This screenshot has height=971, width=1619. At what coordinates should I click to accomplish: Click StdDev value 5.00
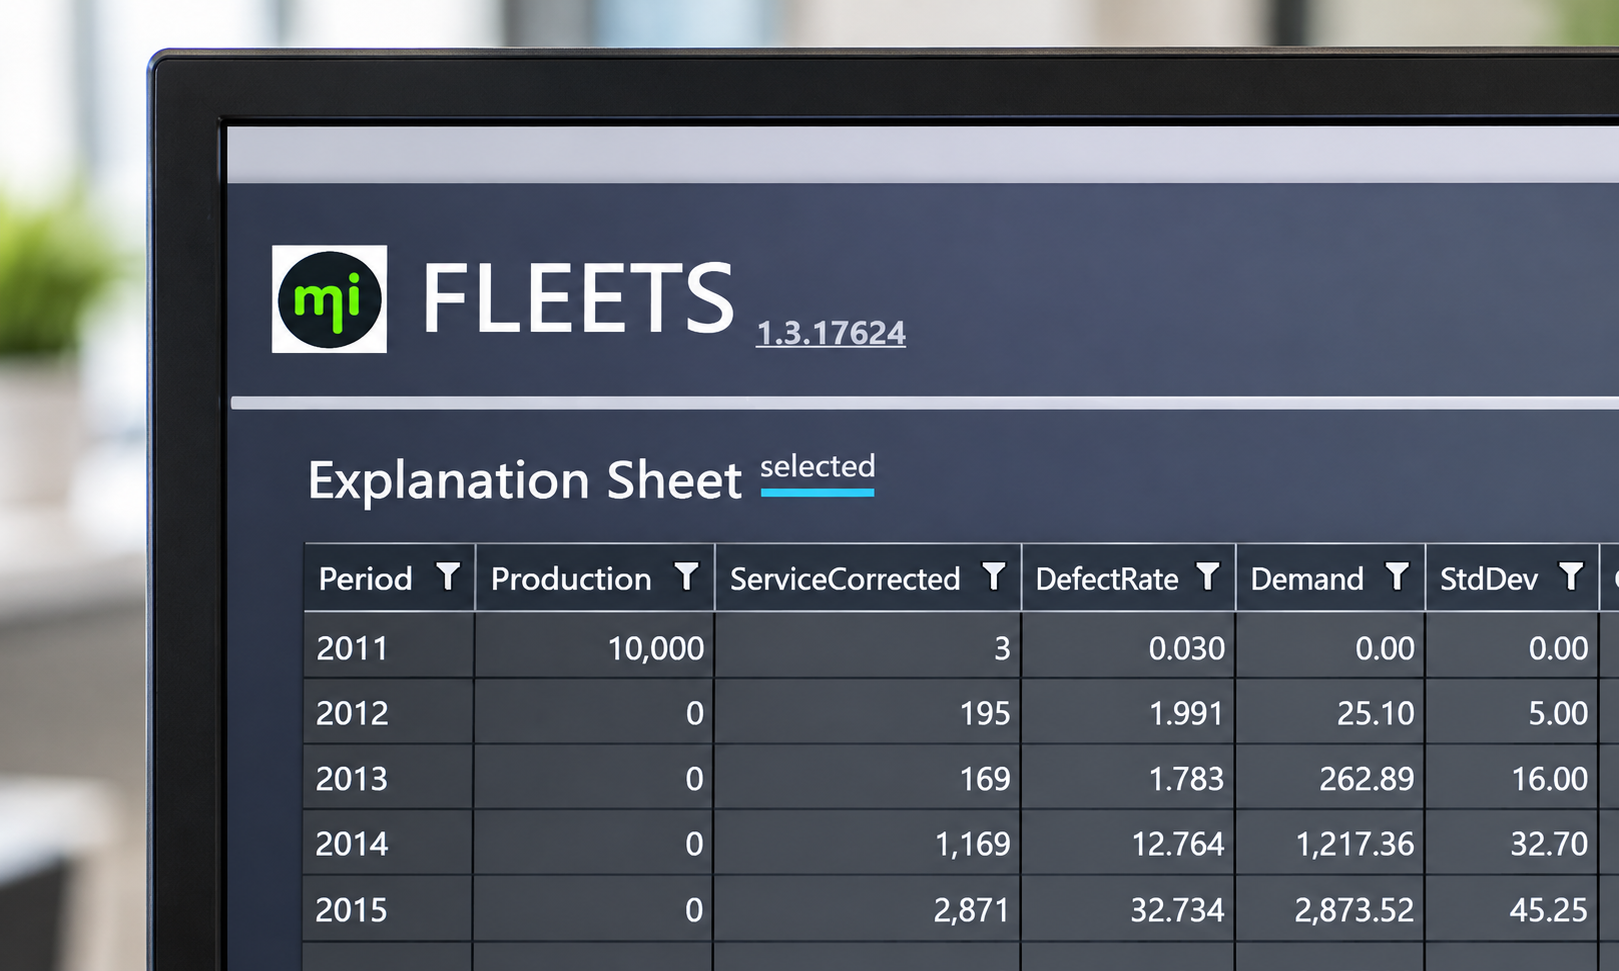coord(1558,713)
